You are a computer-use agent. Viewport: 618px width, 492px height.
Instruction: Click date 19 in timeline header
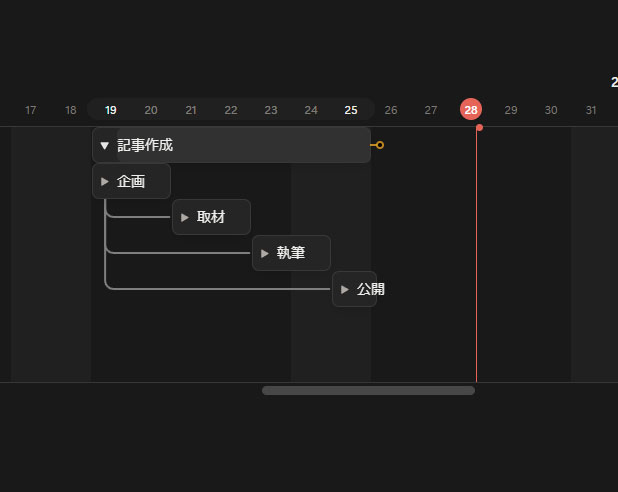click(x=111, y=110)
